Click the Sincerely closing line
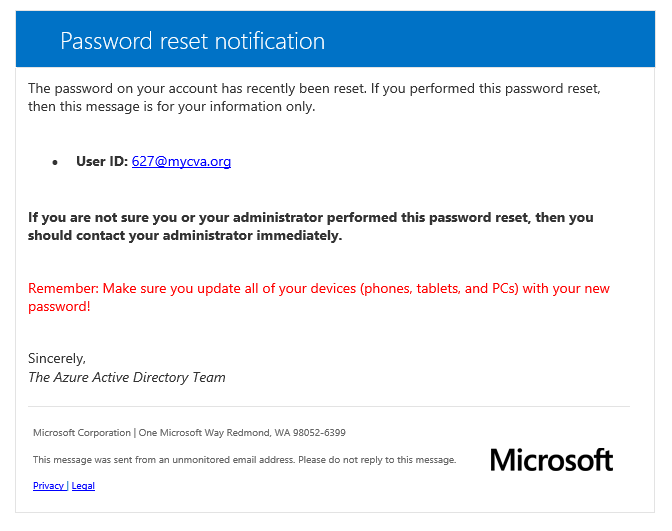 pyautogui.click(x=57, y=358)
